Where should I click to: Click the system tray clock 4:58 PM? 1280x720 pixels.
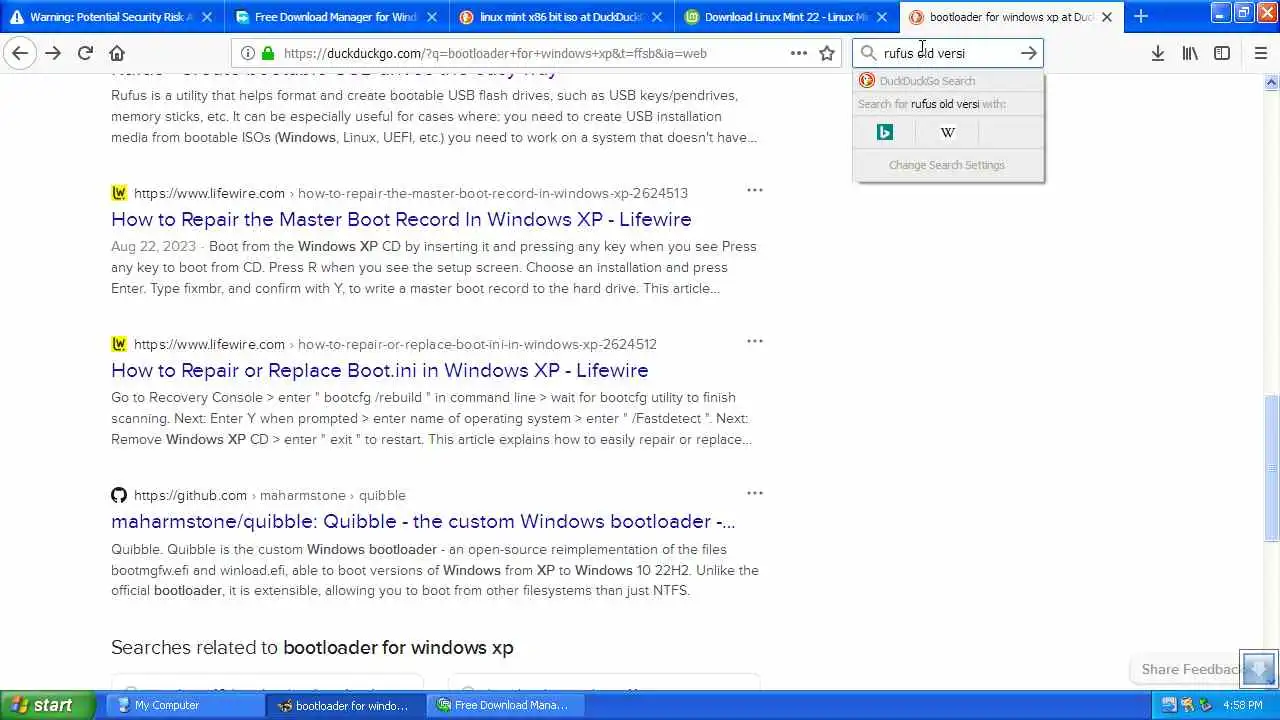pyautogui.click(x=1242, y=705)
